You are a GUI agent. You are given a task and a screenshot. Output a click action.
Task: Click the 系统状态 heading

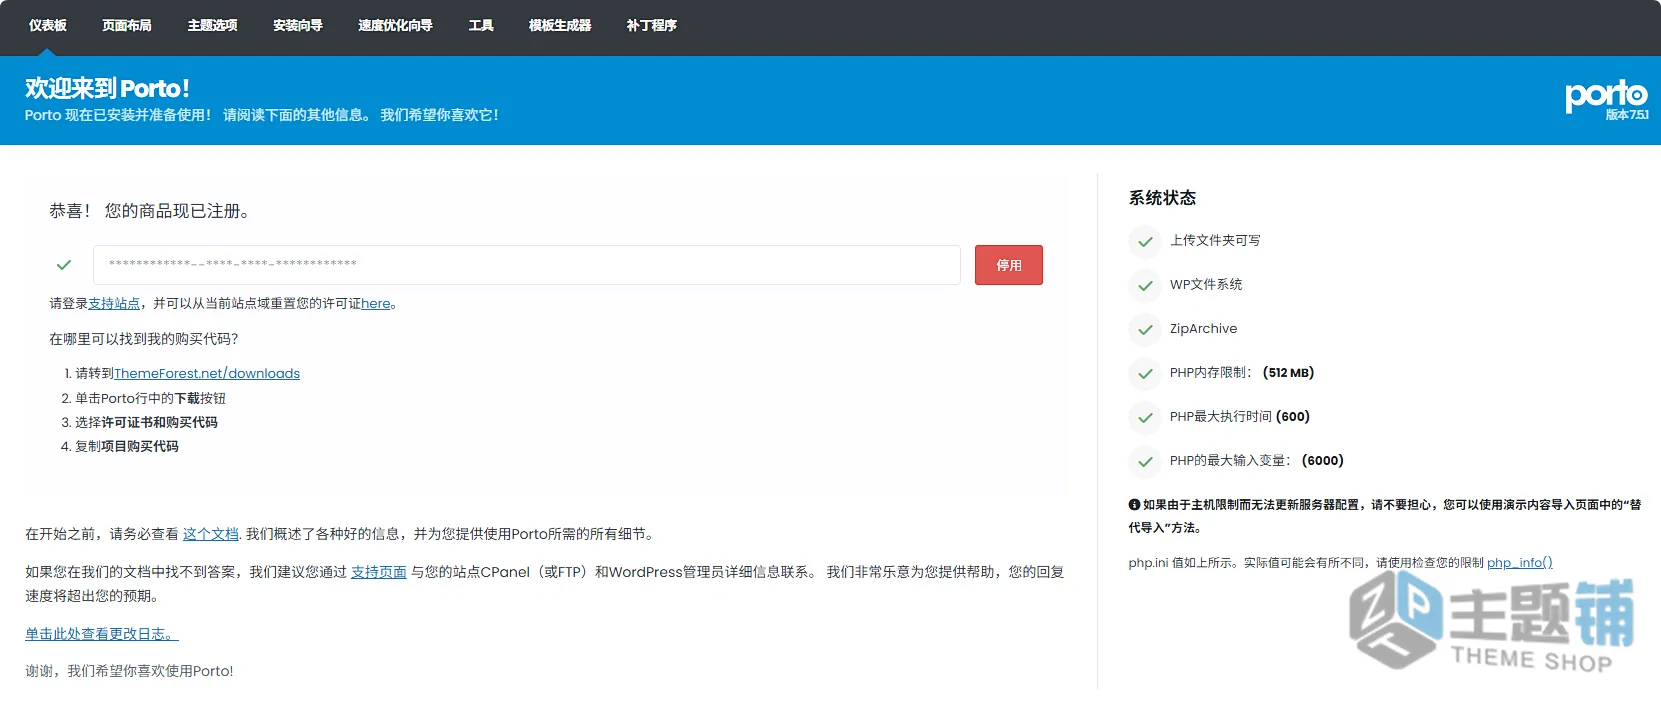[1162, 198]
